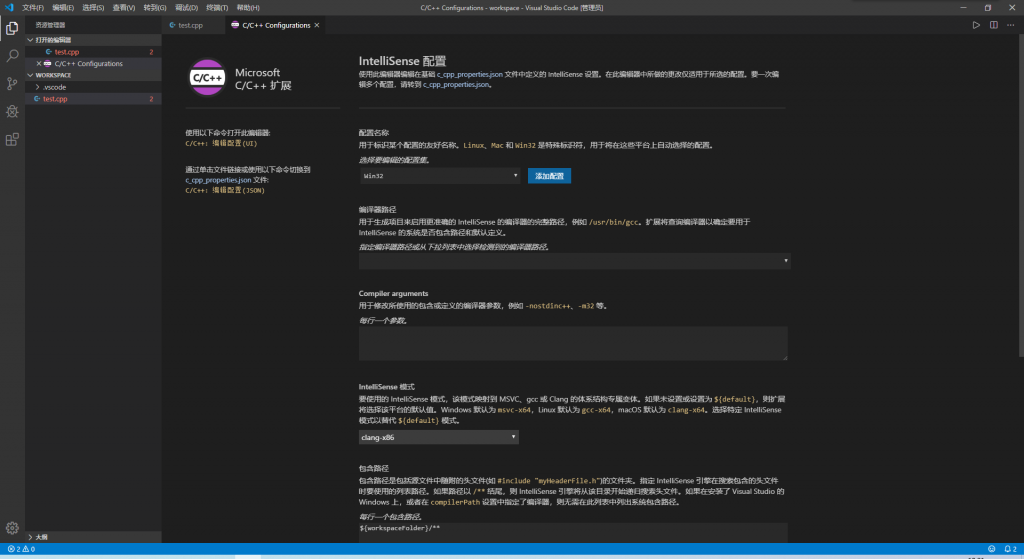Switch to the test.cpp tab
This screenshot has height=559, width=1024.
point(190,25)
